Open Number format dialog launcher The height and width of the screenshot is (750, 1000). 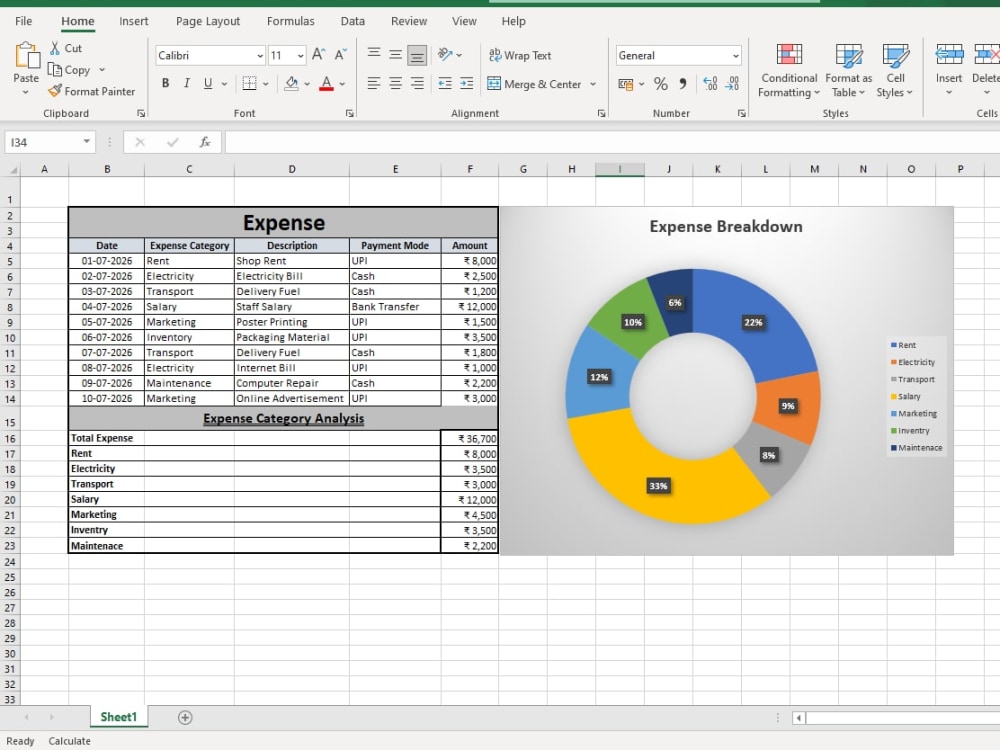pyautogui.click(x=742, y=113)
